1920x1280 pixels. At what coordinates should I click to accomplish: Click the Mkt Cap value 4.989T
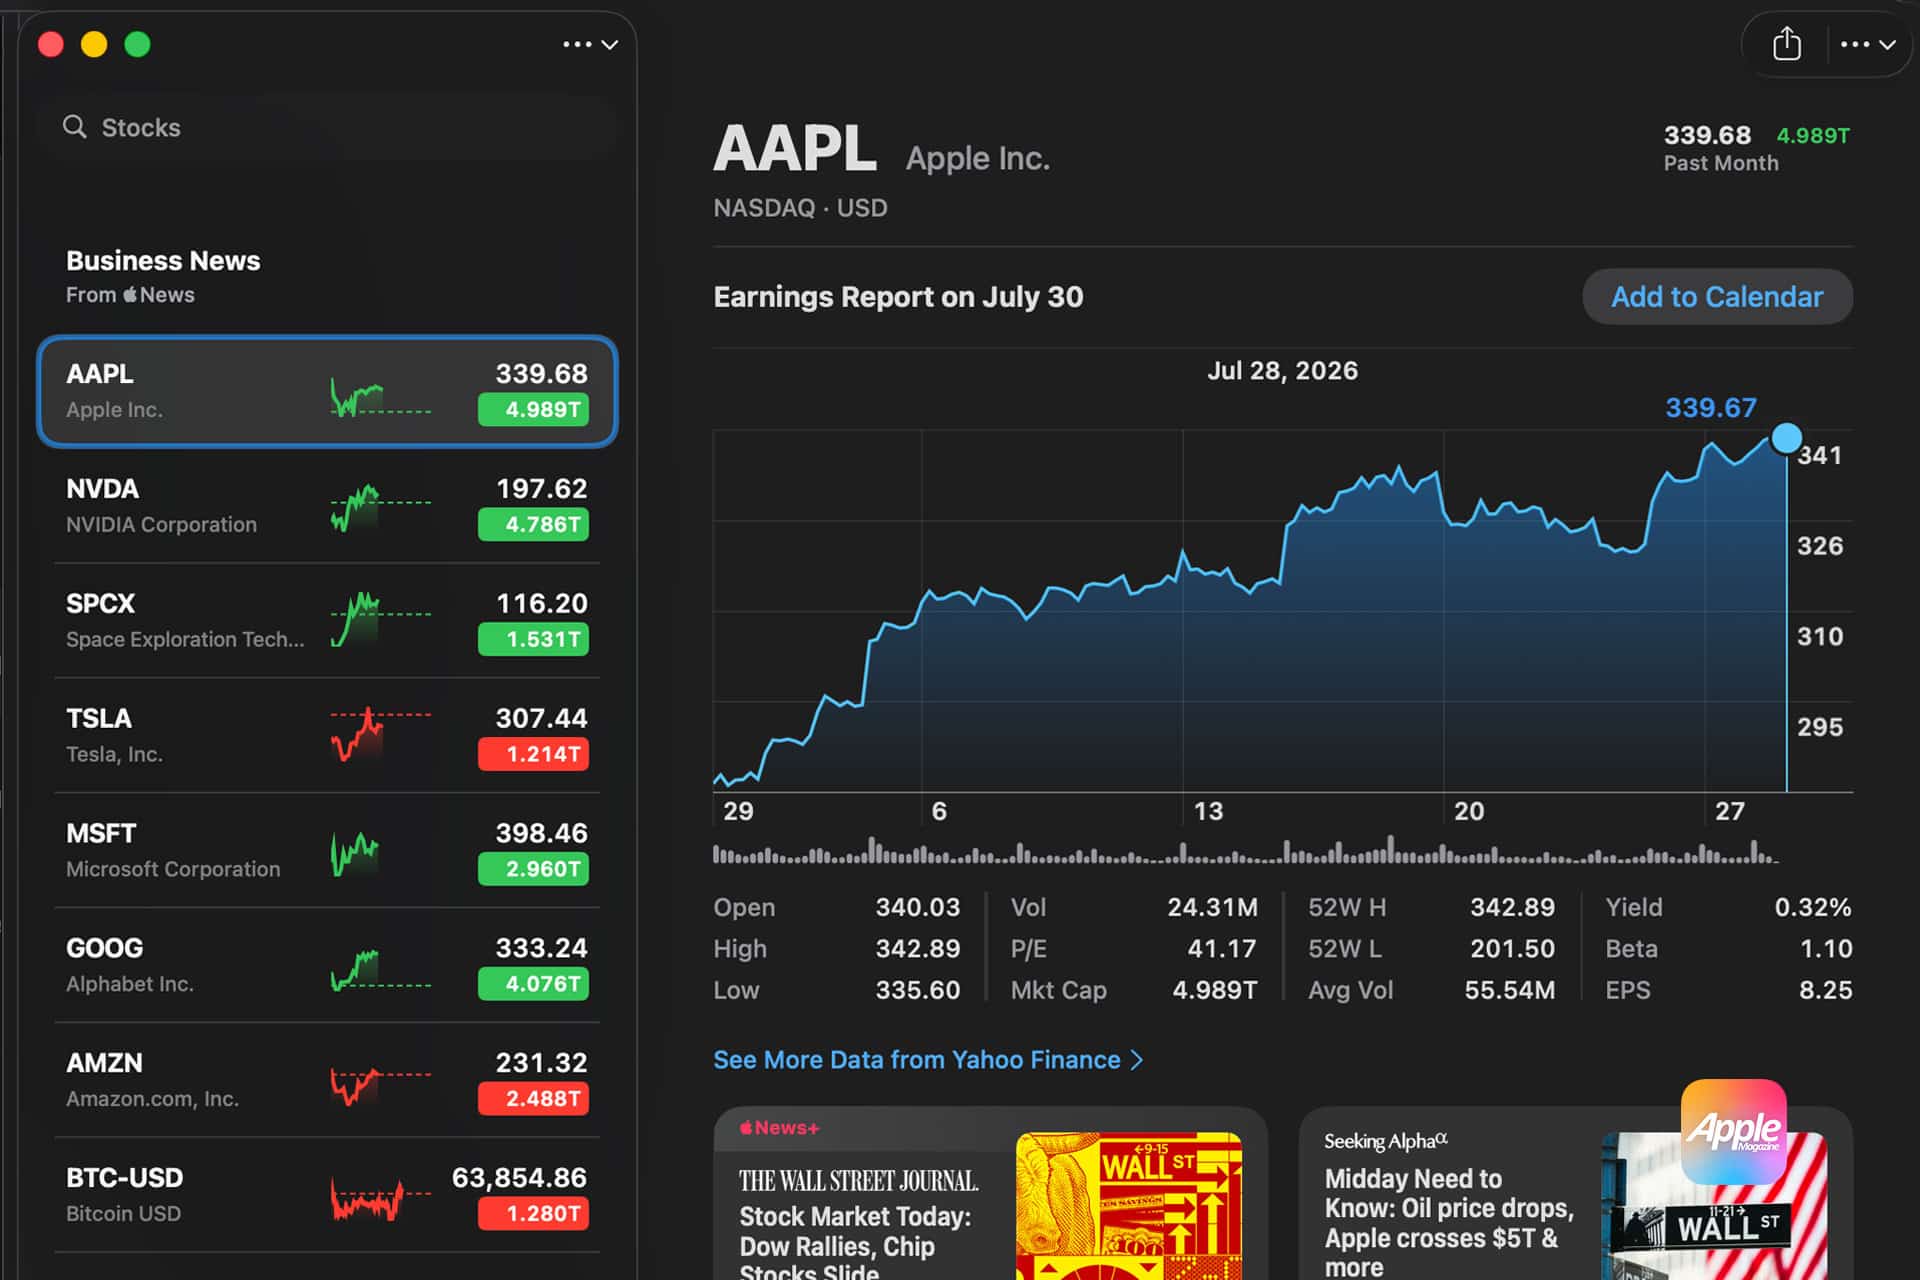[x=1214, y=990]
